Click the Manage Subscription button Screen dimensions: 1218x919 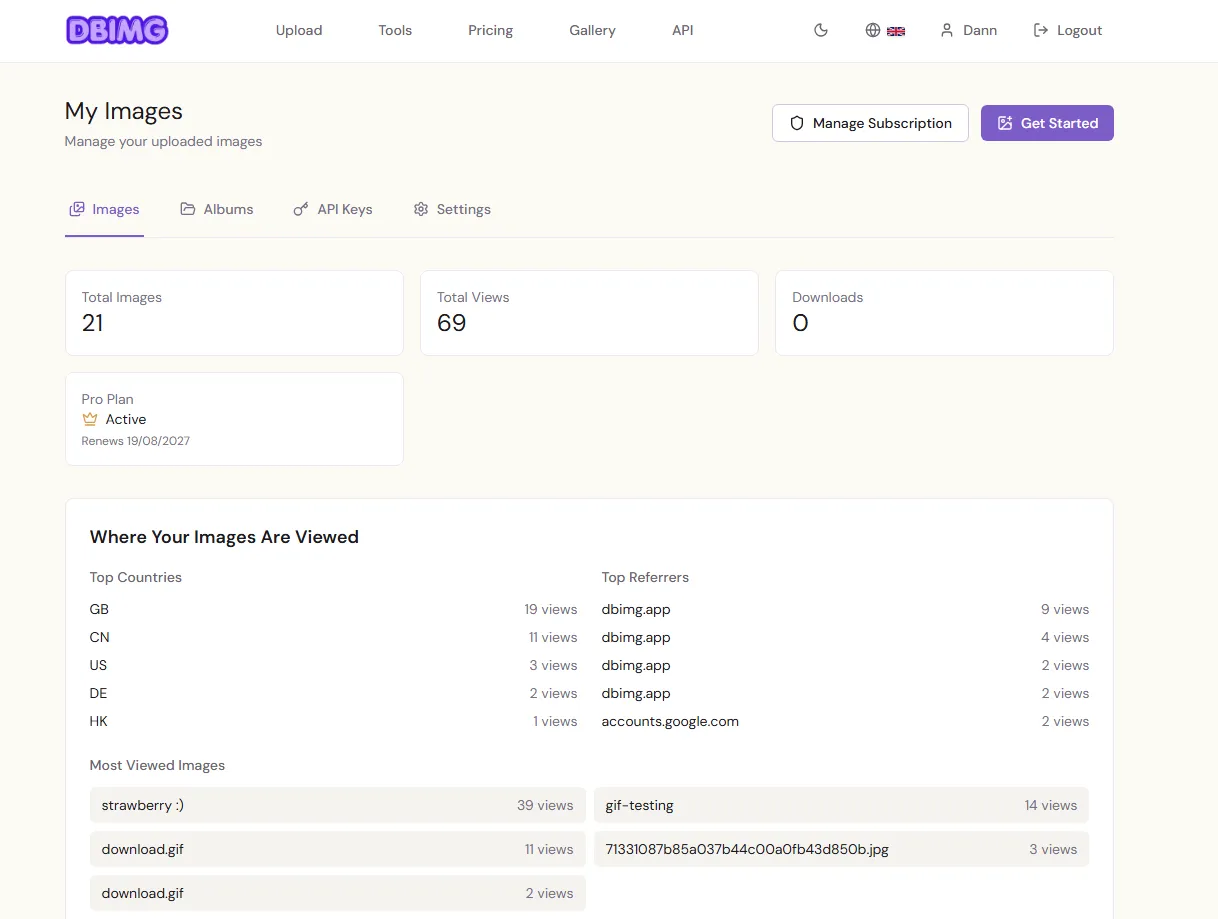pyautogui.click(x=870, y=123)
